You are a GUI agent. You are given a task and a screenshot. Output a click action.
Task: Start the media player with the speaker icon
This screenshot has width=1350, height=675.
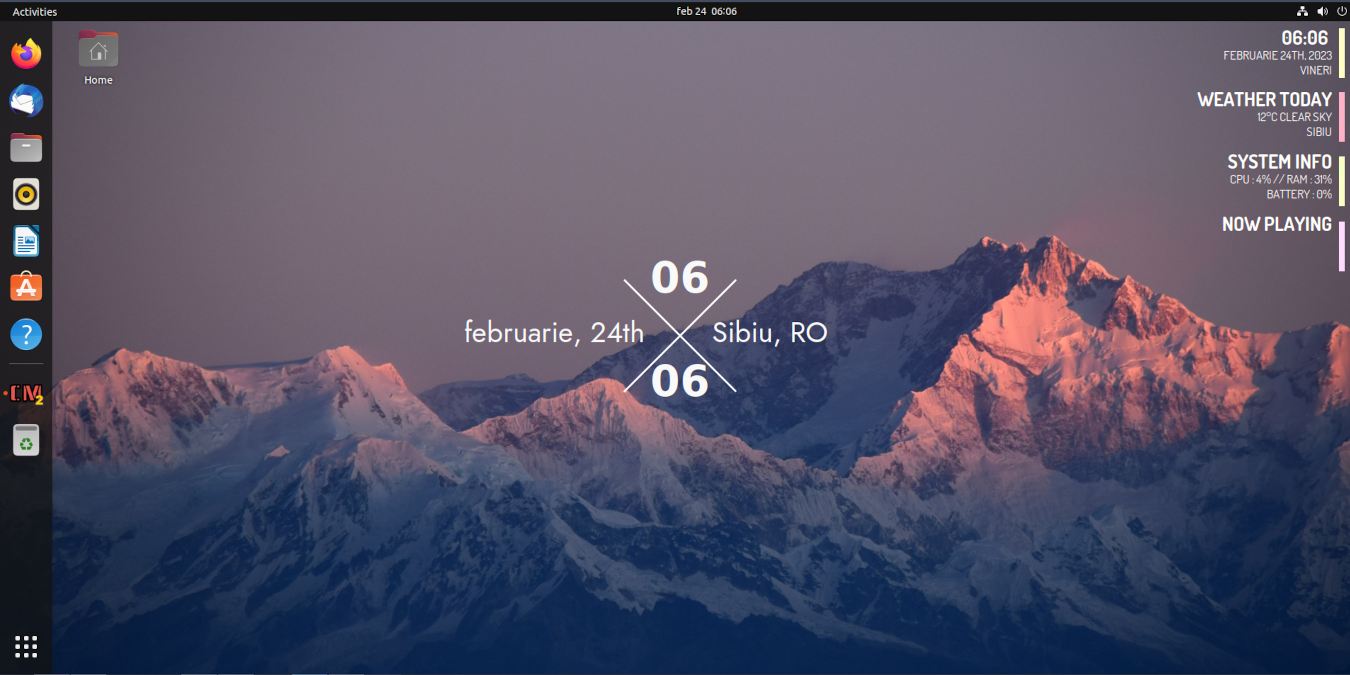pyautogui.click(x=25, y=194)
